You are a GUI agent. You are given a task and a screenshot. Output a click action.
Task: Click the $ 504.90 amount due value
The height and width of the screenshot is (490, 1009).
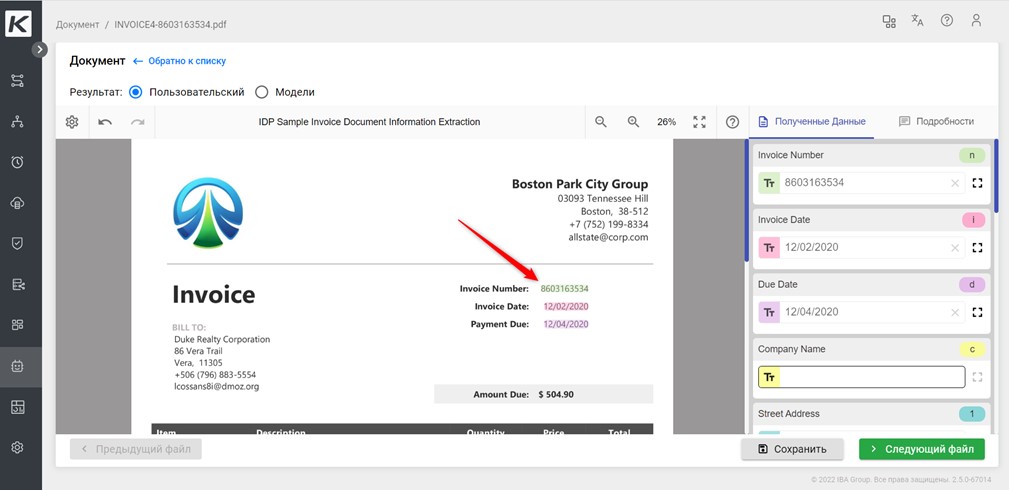556,394
